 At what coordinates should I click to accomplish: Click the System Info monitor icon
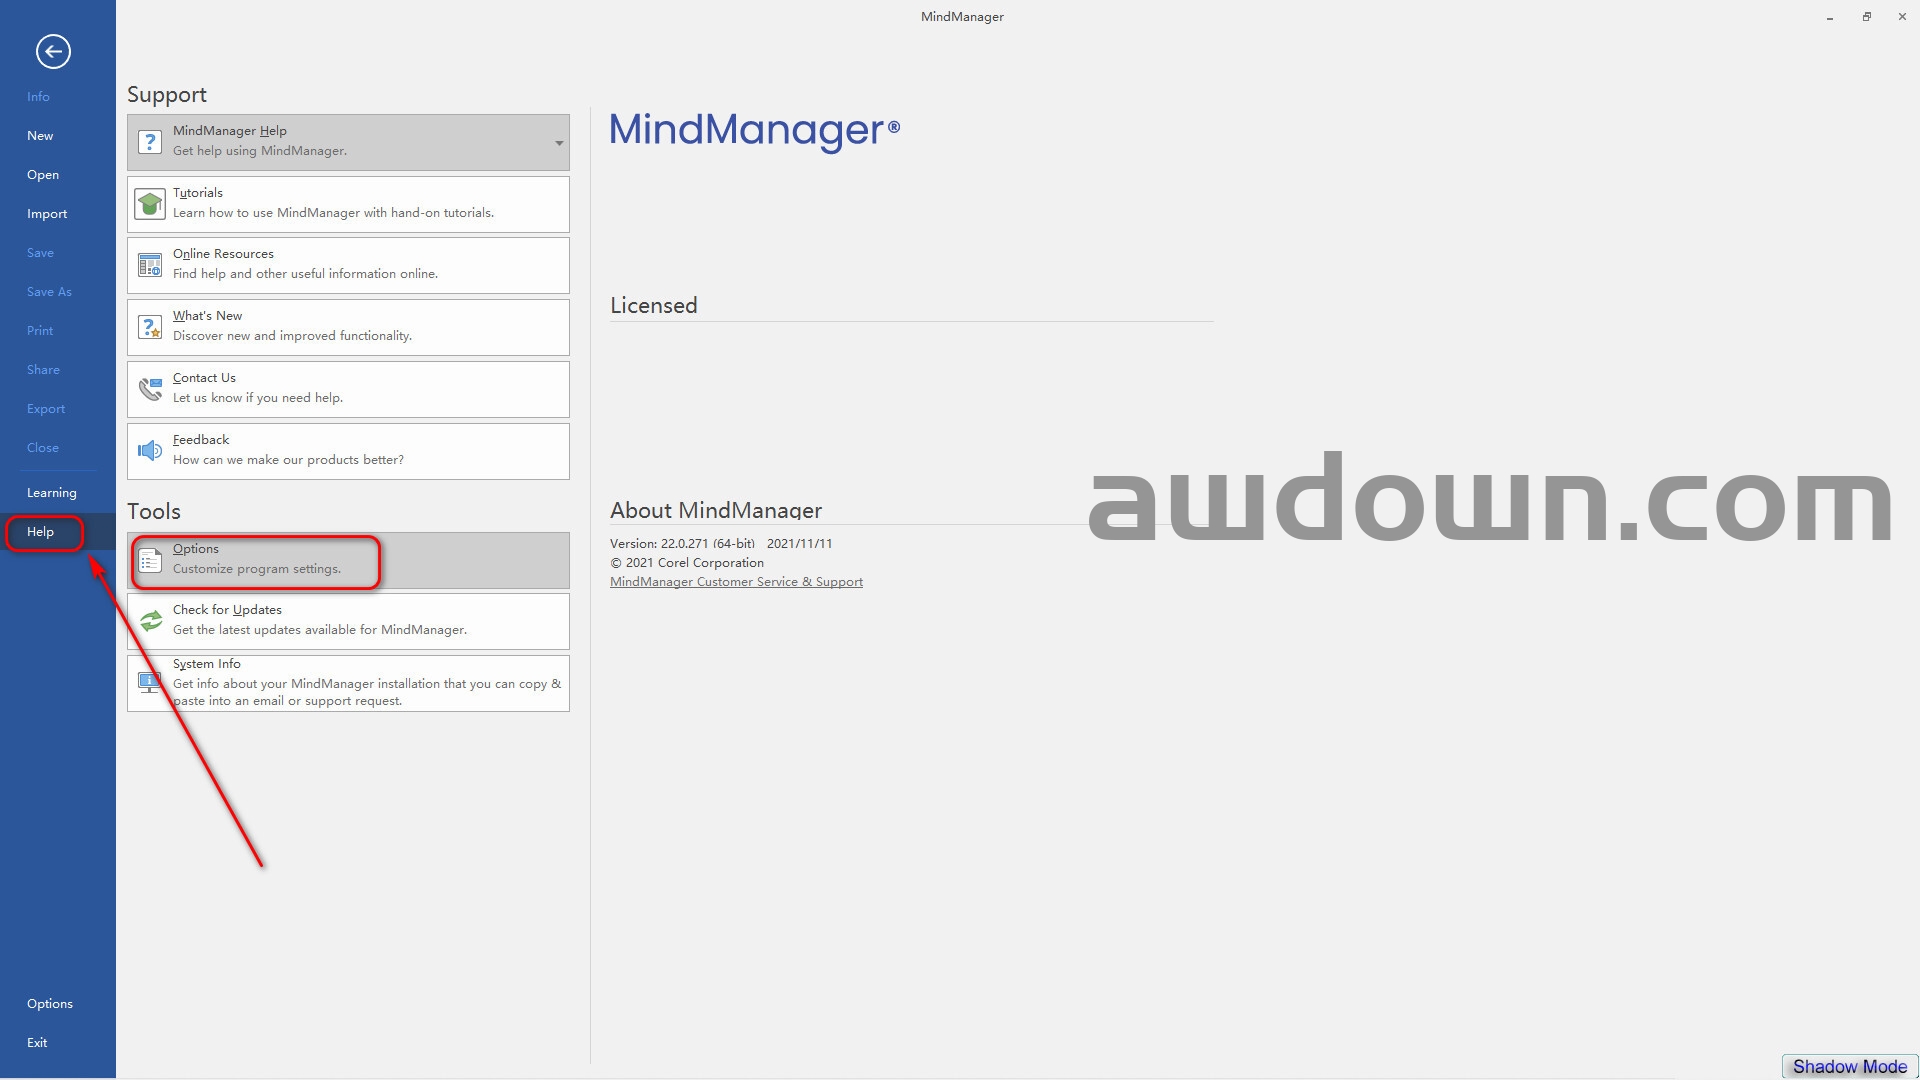pos(150,683)
